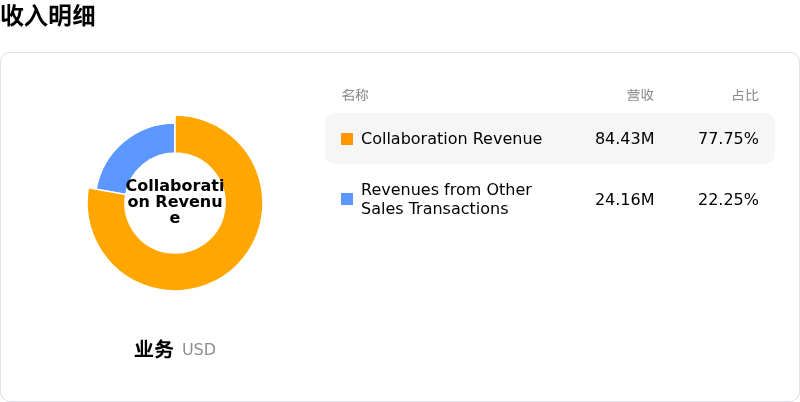Click the 收入明细 section heading
This screenshot has height=402, width=800.
48,15
